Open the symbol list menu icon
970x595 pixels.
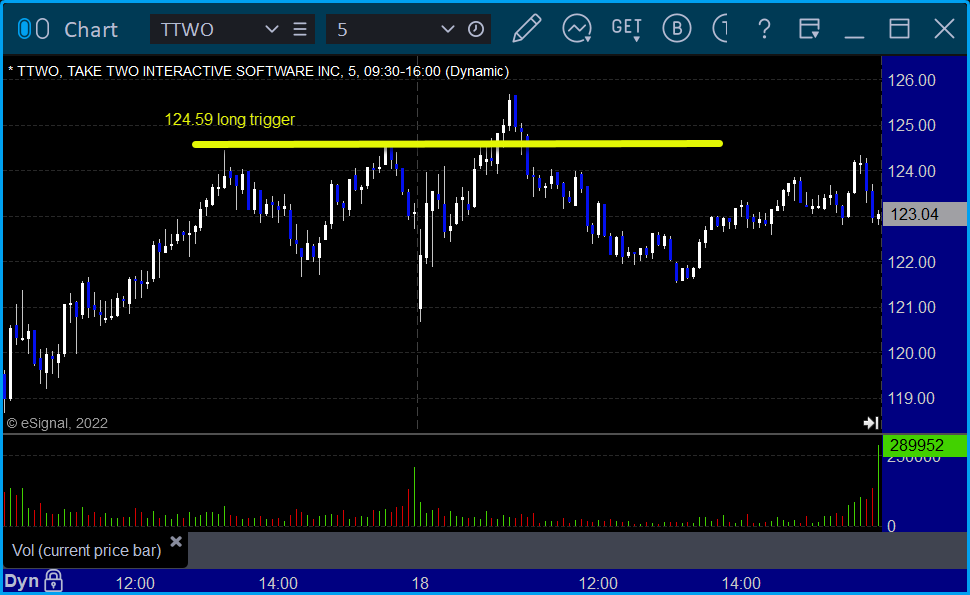click(x=300, y=29)
